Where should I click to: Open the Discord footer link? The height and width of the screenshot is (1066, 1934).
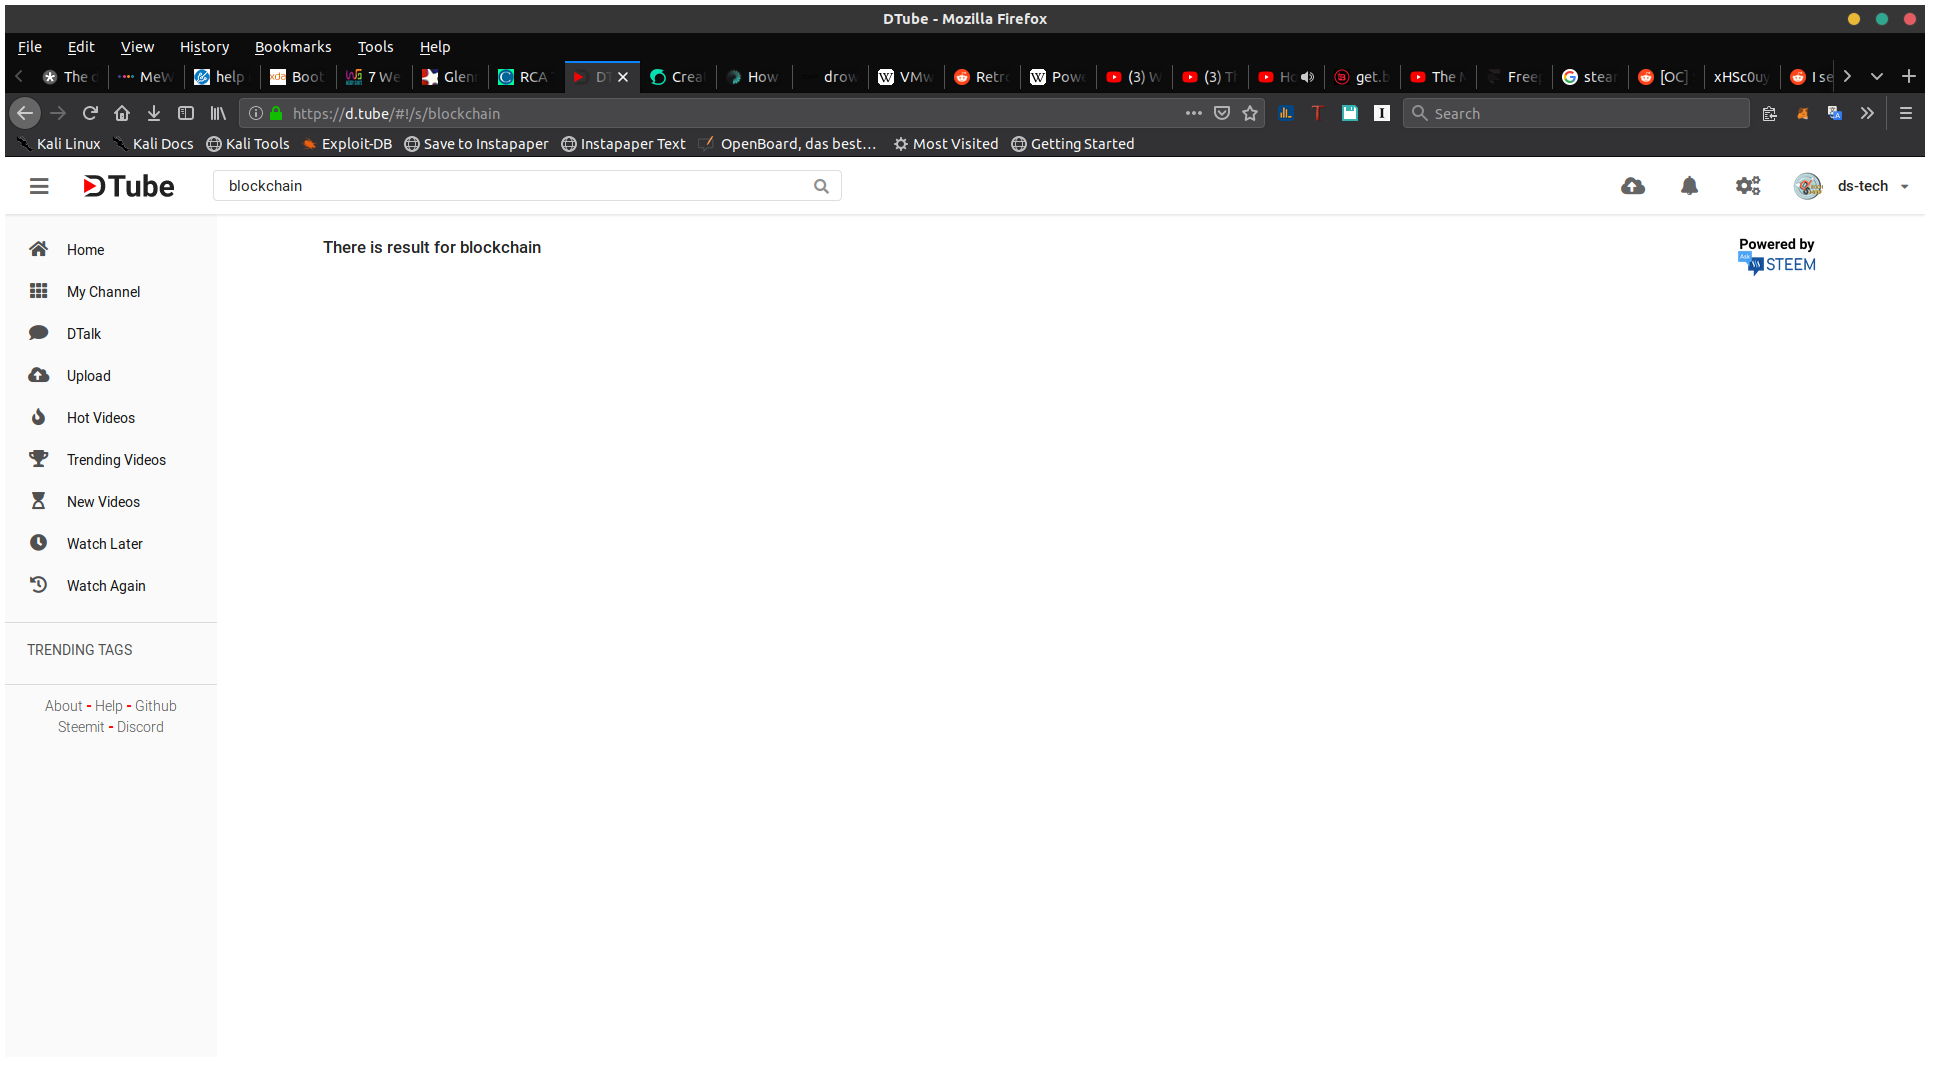[140, 727]
